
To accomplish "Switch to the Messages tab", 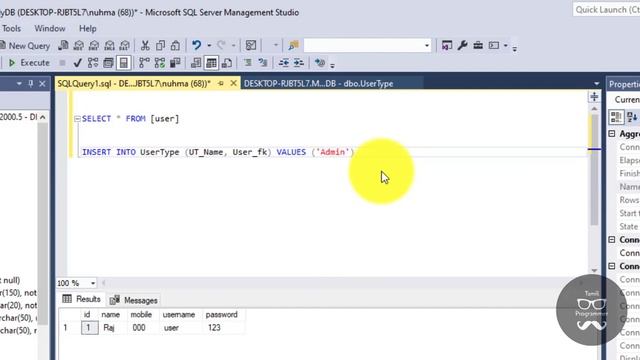I will tap(133, 300).
